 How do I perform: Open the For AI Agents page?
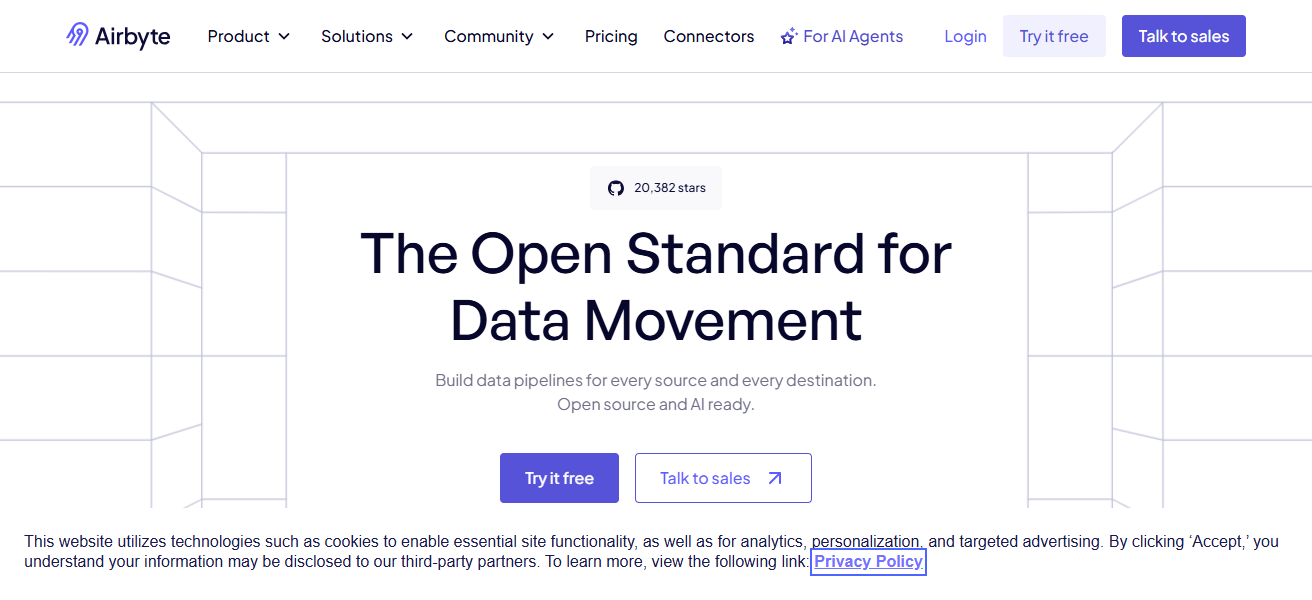(x=852, y=36)
